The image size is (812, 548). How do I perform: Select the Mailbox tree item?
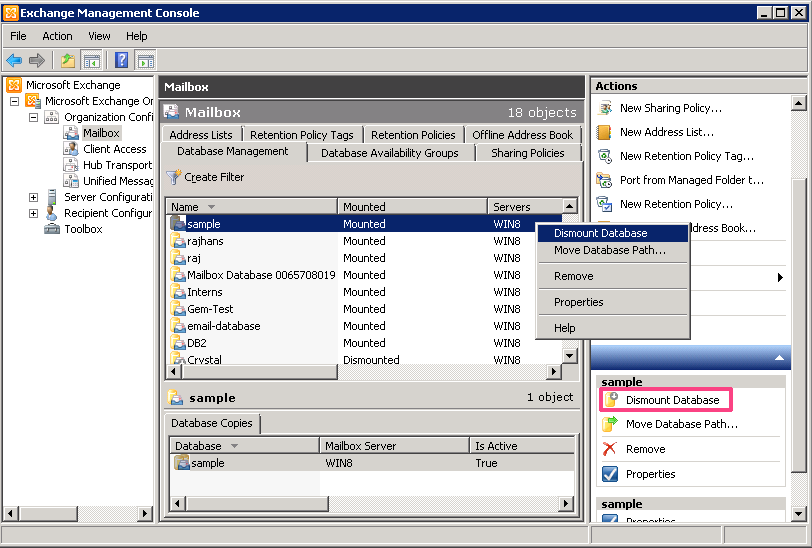point(101,133)
